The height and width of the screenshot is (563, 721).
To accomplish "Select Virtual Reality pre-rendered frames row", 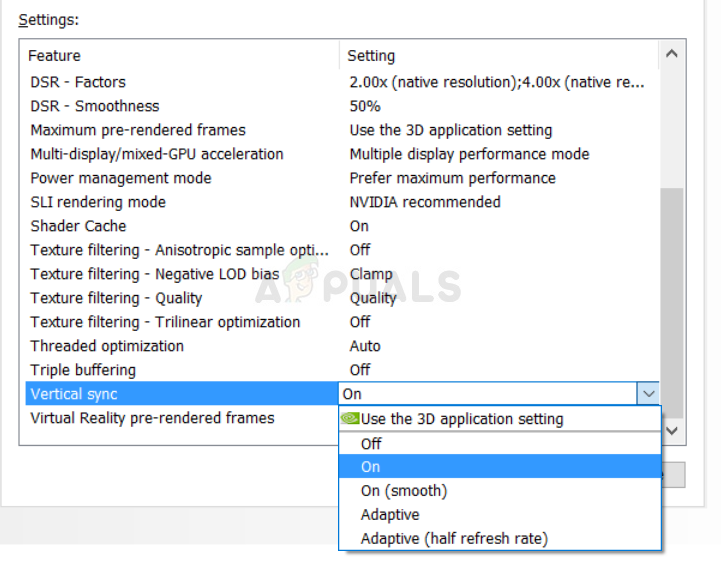I will [x=152, y=418].
